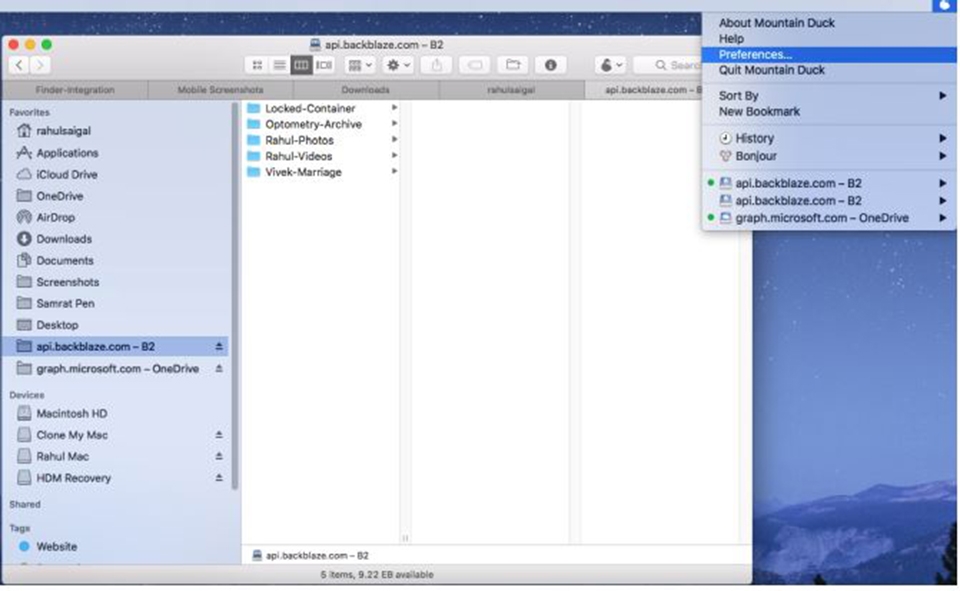Open first connected api.backblaze.com – B2 bookmark
The image size is (960, 591).
pos(830,183)
